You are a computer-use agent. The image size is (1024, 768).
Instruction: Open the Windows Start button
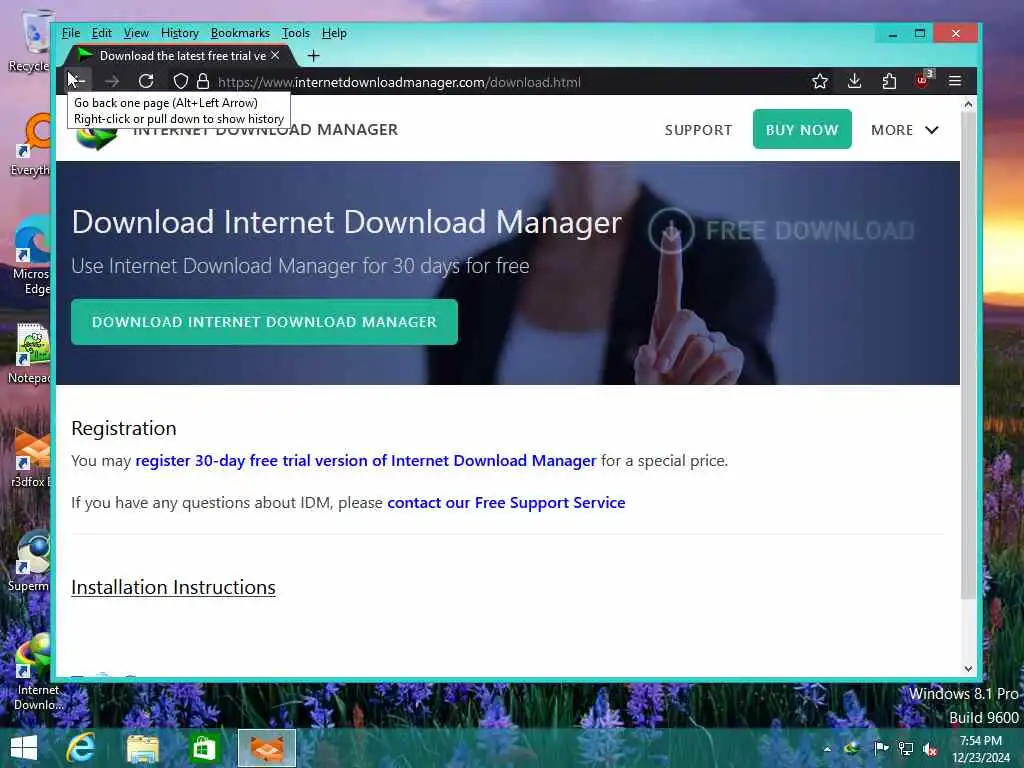pyautogui.click(x=24, y=748)
